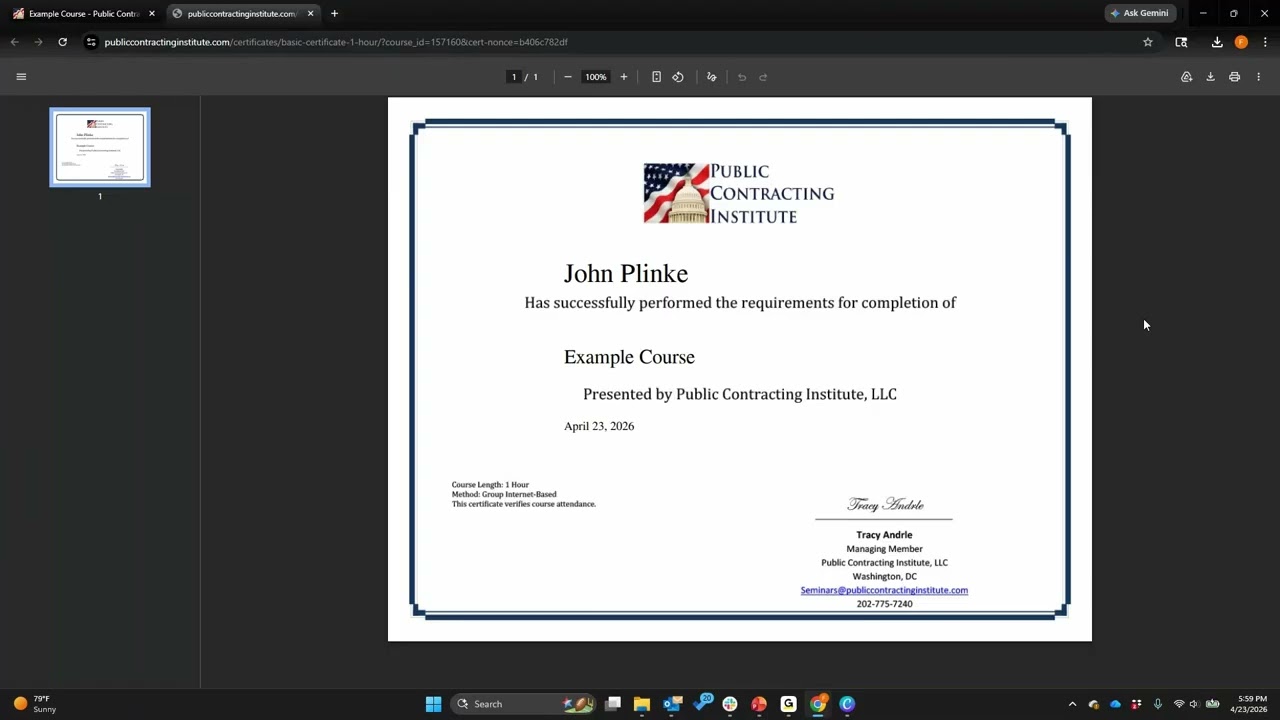Open Google Lens search icon in address bar

pos(1181,42)
